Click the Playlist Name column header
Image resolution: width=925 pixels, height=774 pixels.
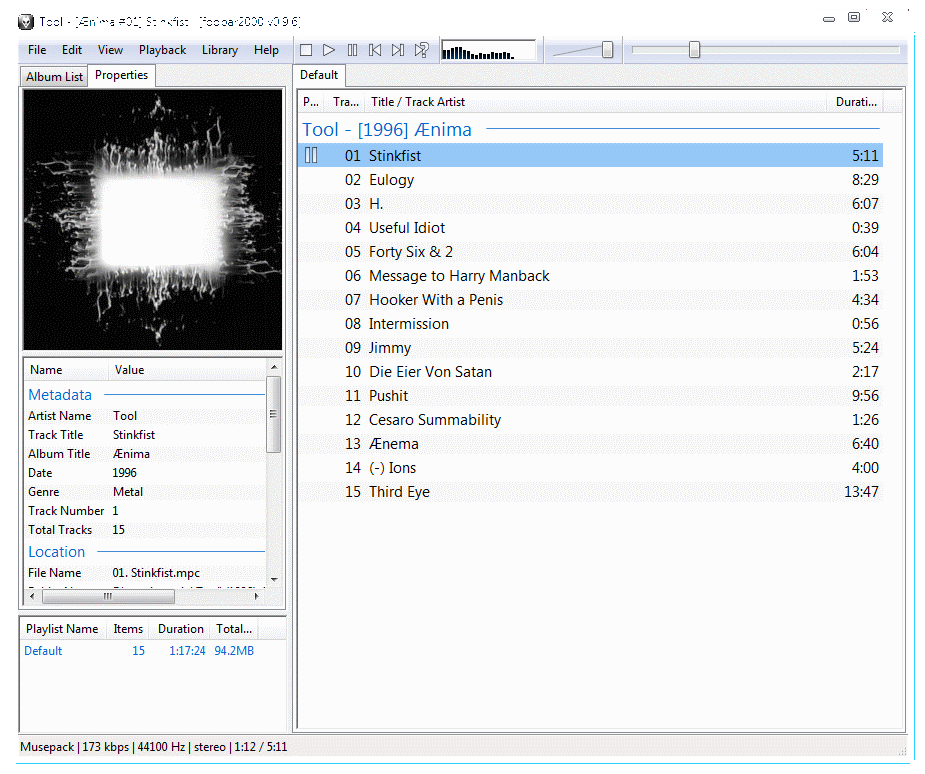pos(63,629)
